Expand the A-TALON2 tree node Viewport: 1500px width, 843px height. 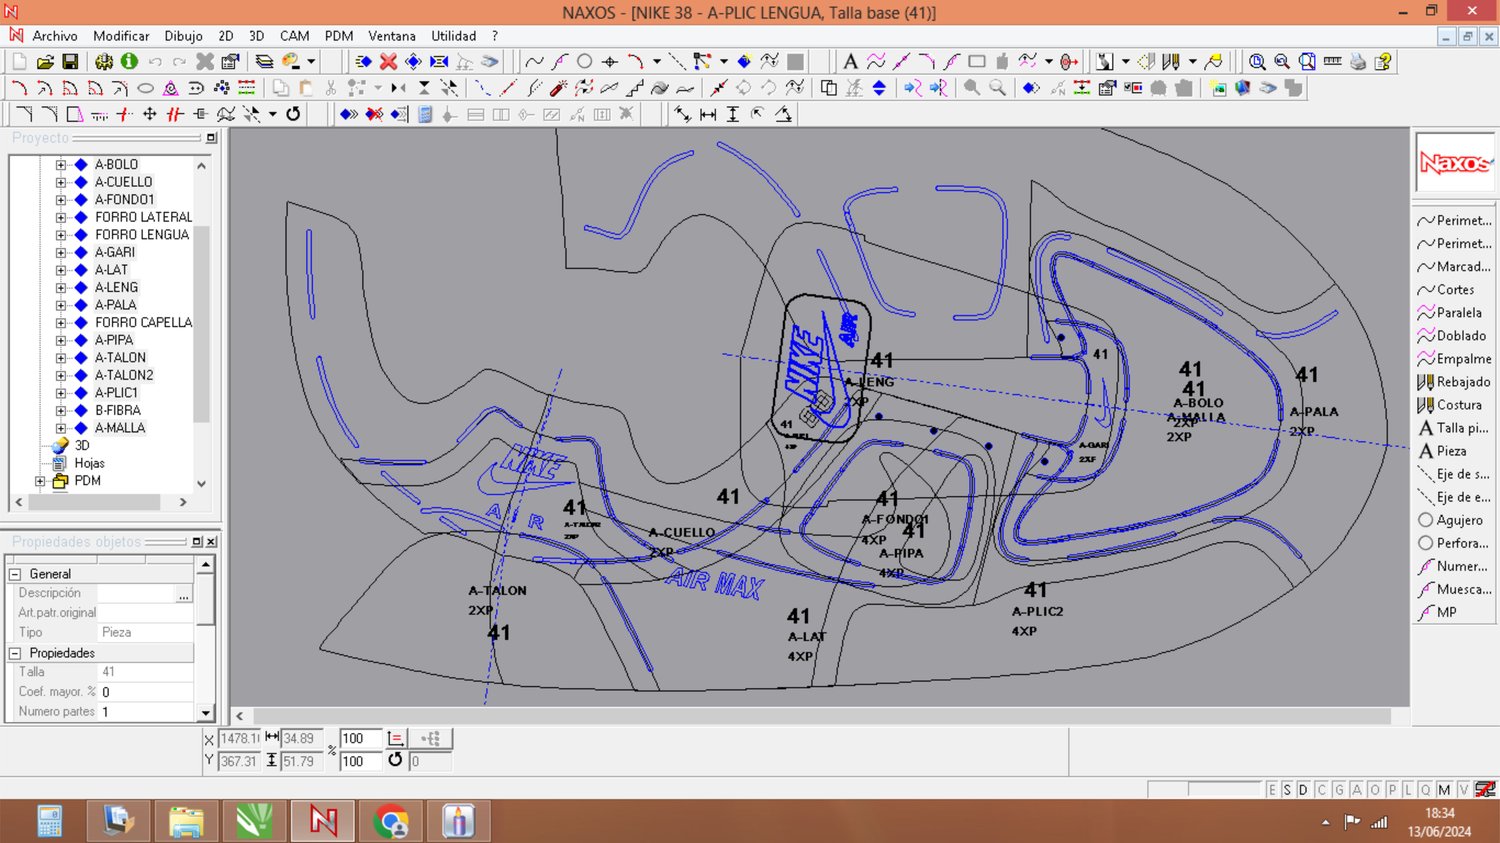pos(61,376)
